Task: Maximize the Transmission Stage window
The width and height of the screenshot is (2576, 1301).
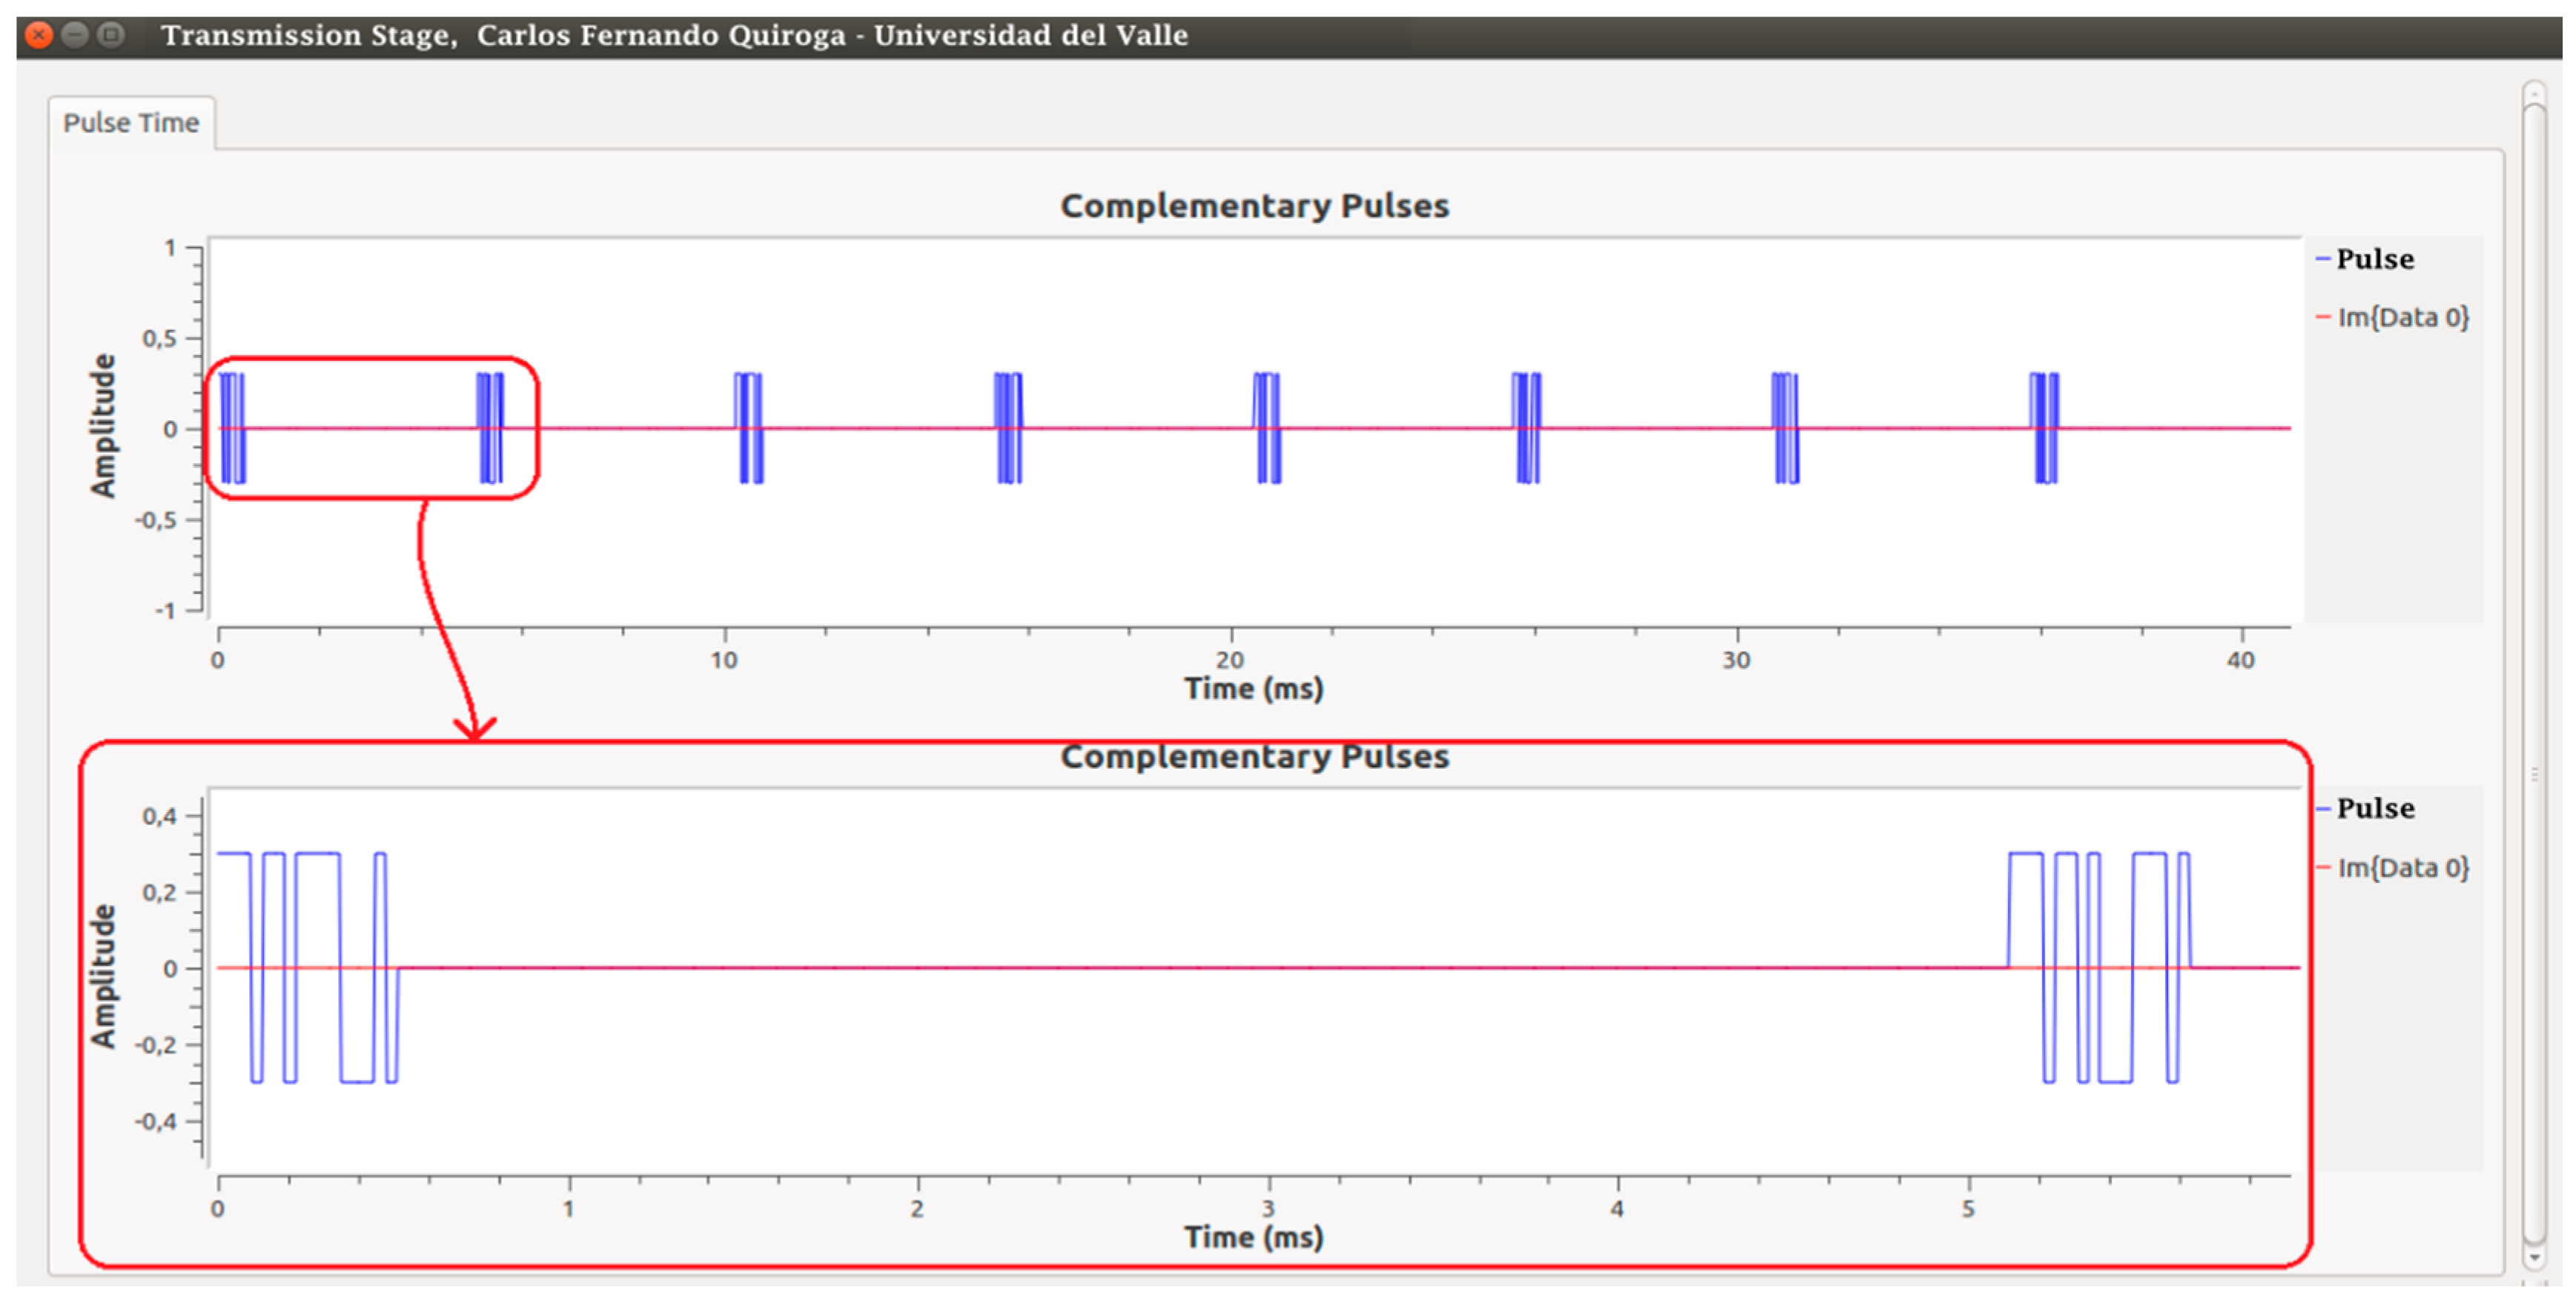Action: click(x=112, y=36)
